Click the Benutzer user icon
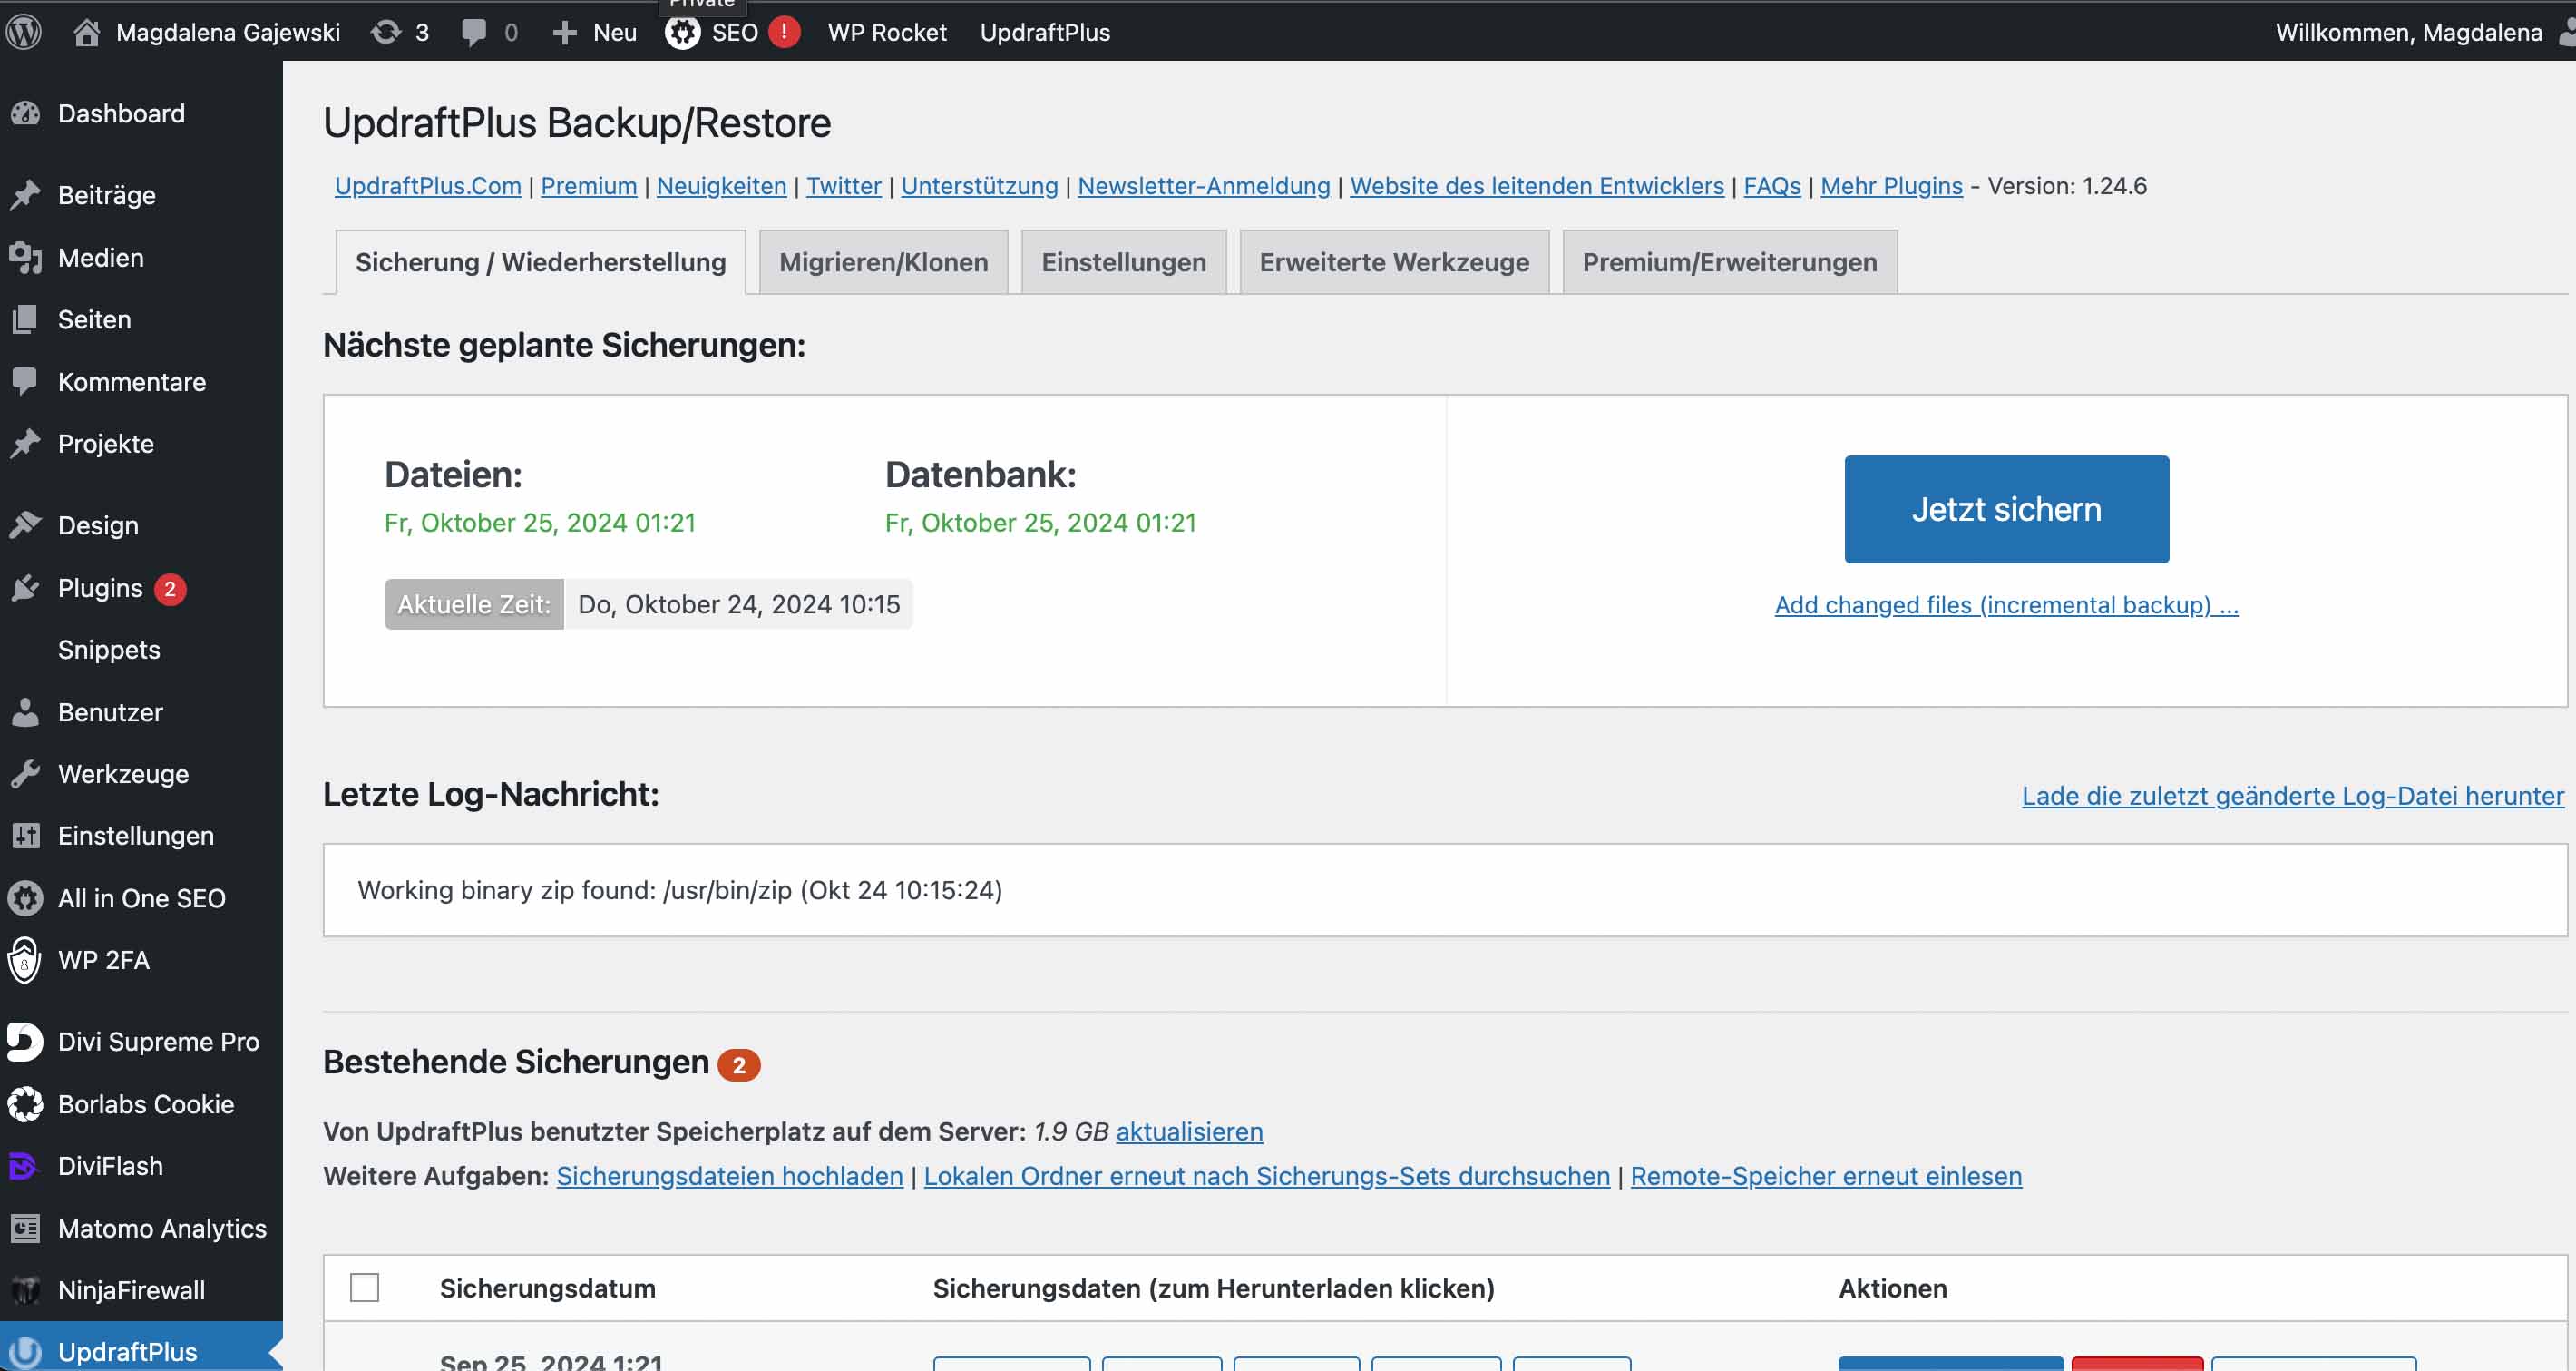This screenshot has height=1371, width=2576. [25, 712]
